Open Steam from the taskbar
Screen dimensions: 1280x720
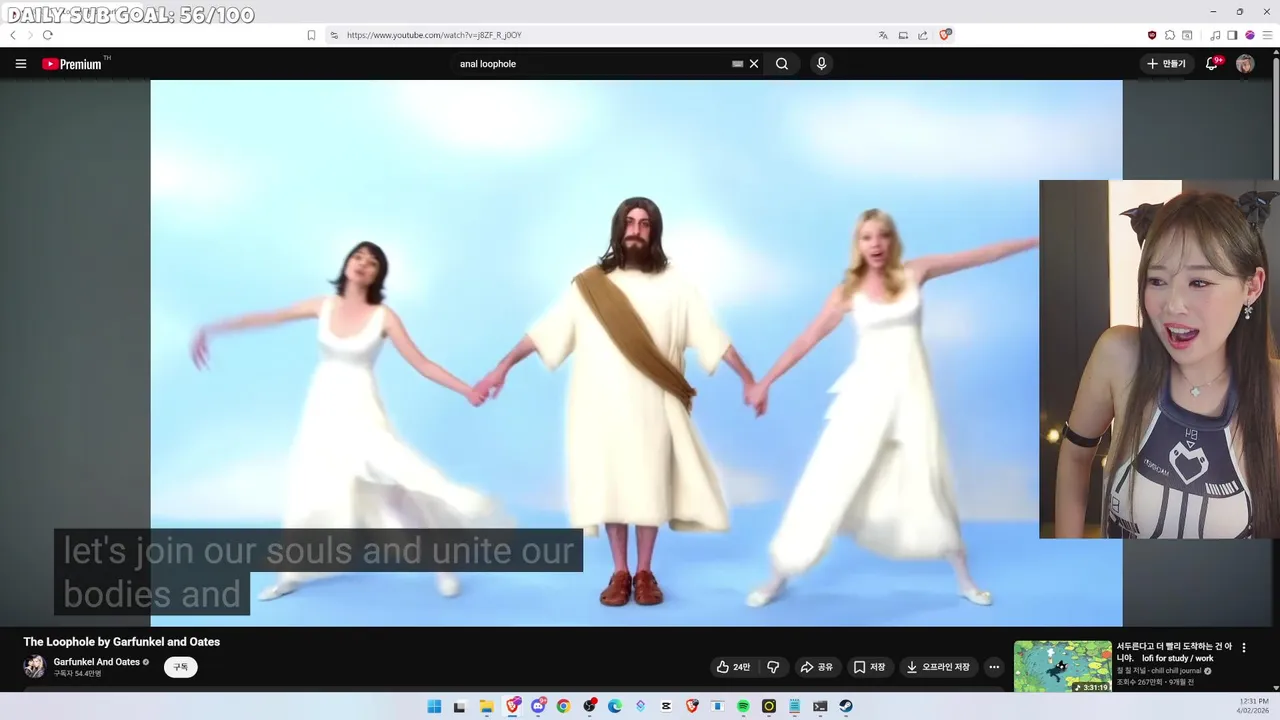click(x=846, y=706)
